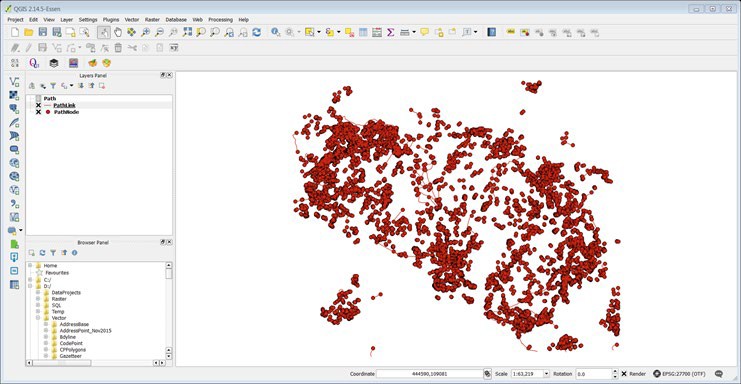This screenshot has width=741, height=384.
Task: Refresh the Browser Panel
Action: pos(43,253)
